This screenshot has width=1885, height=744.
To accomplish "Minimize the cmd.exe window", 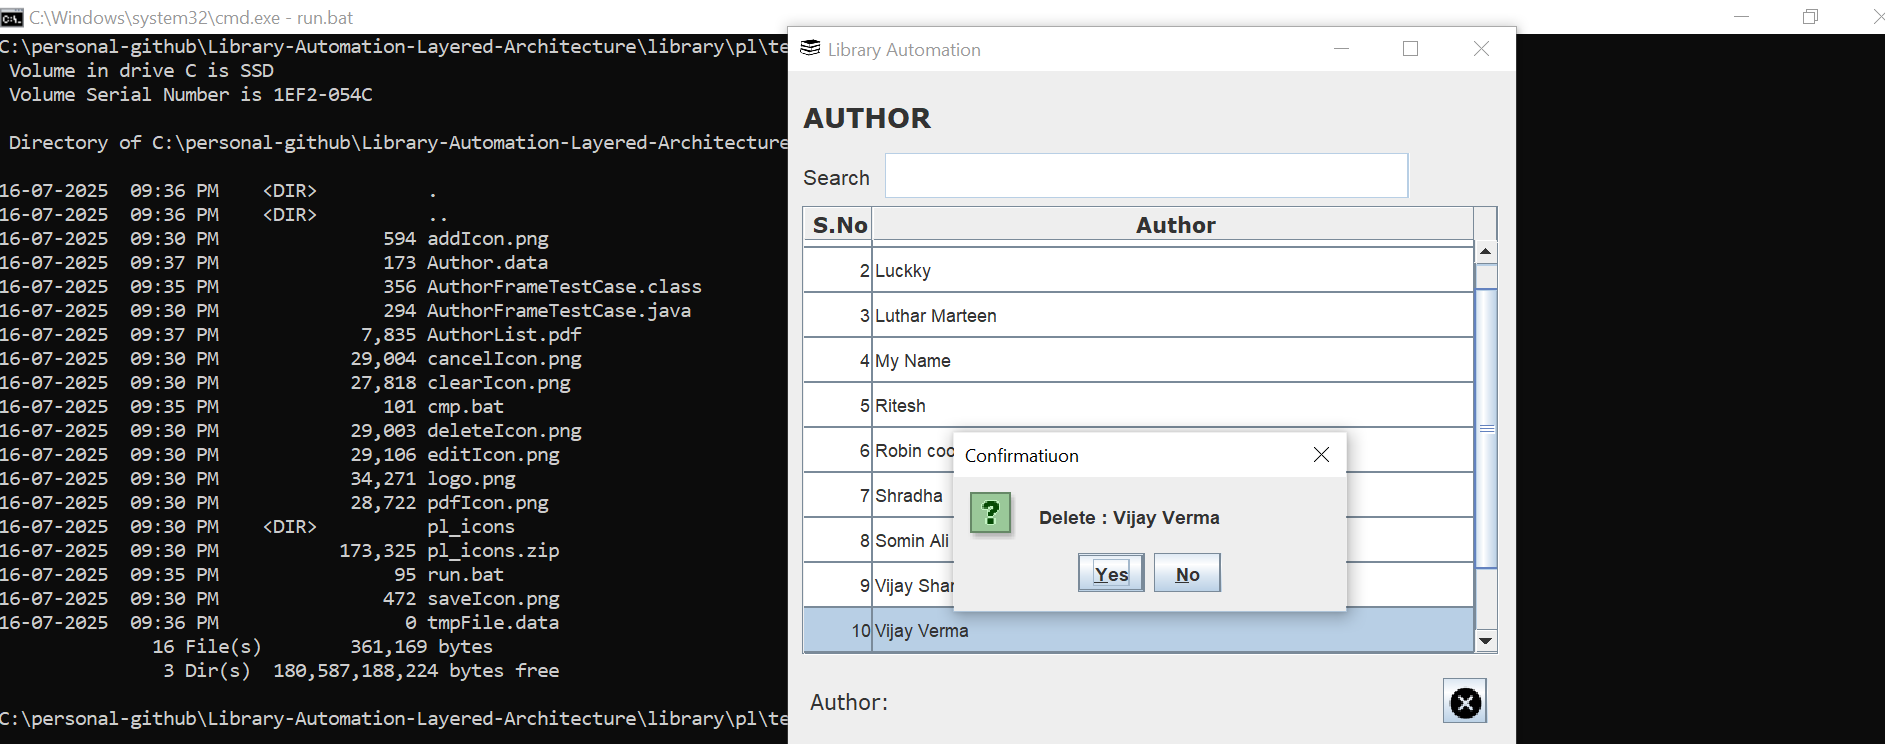I will coord(1741,17).
